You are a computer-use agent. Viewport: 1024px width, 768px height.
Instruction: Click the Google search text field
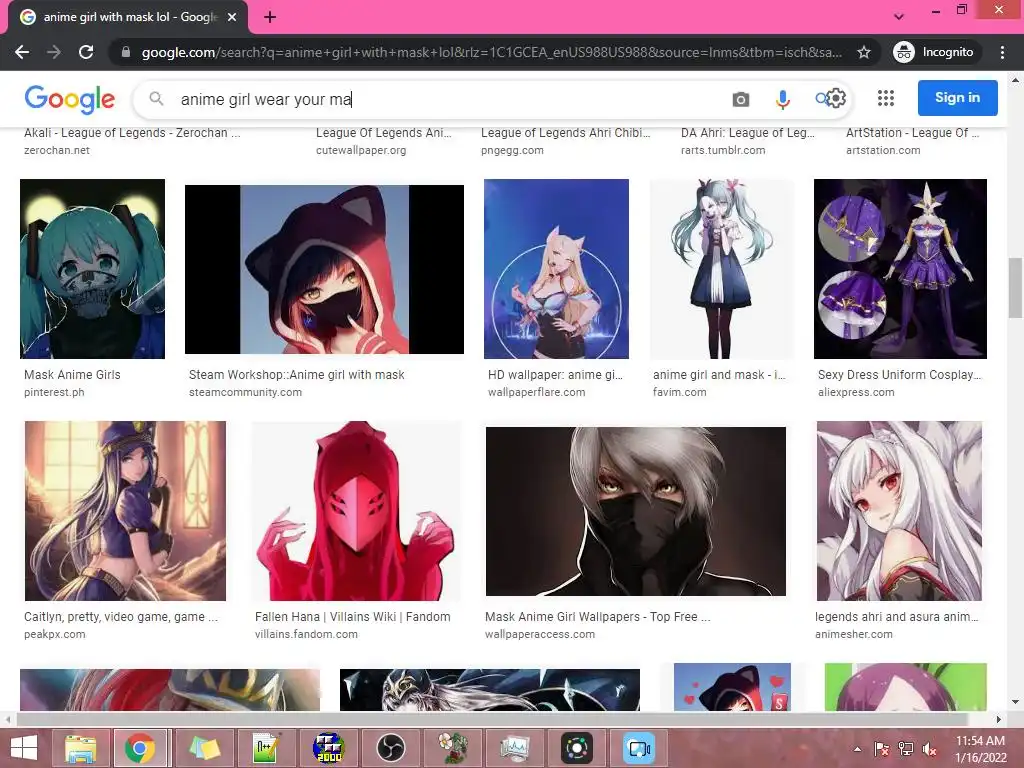[x=444, y=99]
